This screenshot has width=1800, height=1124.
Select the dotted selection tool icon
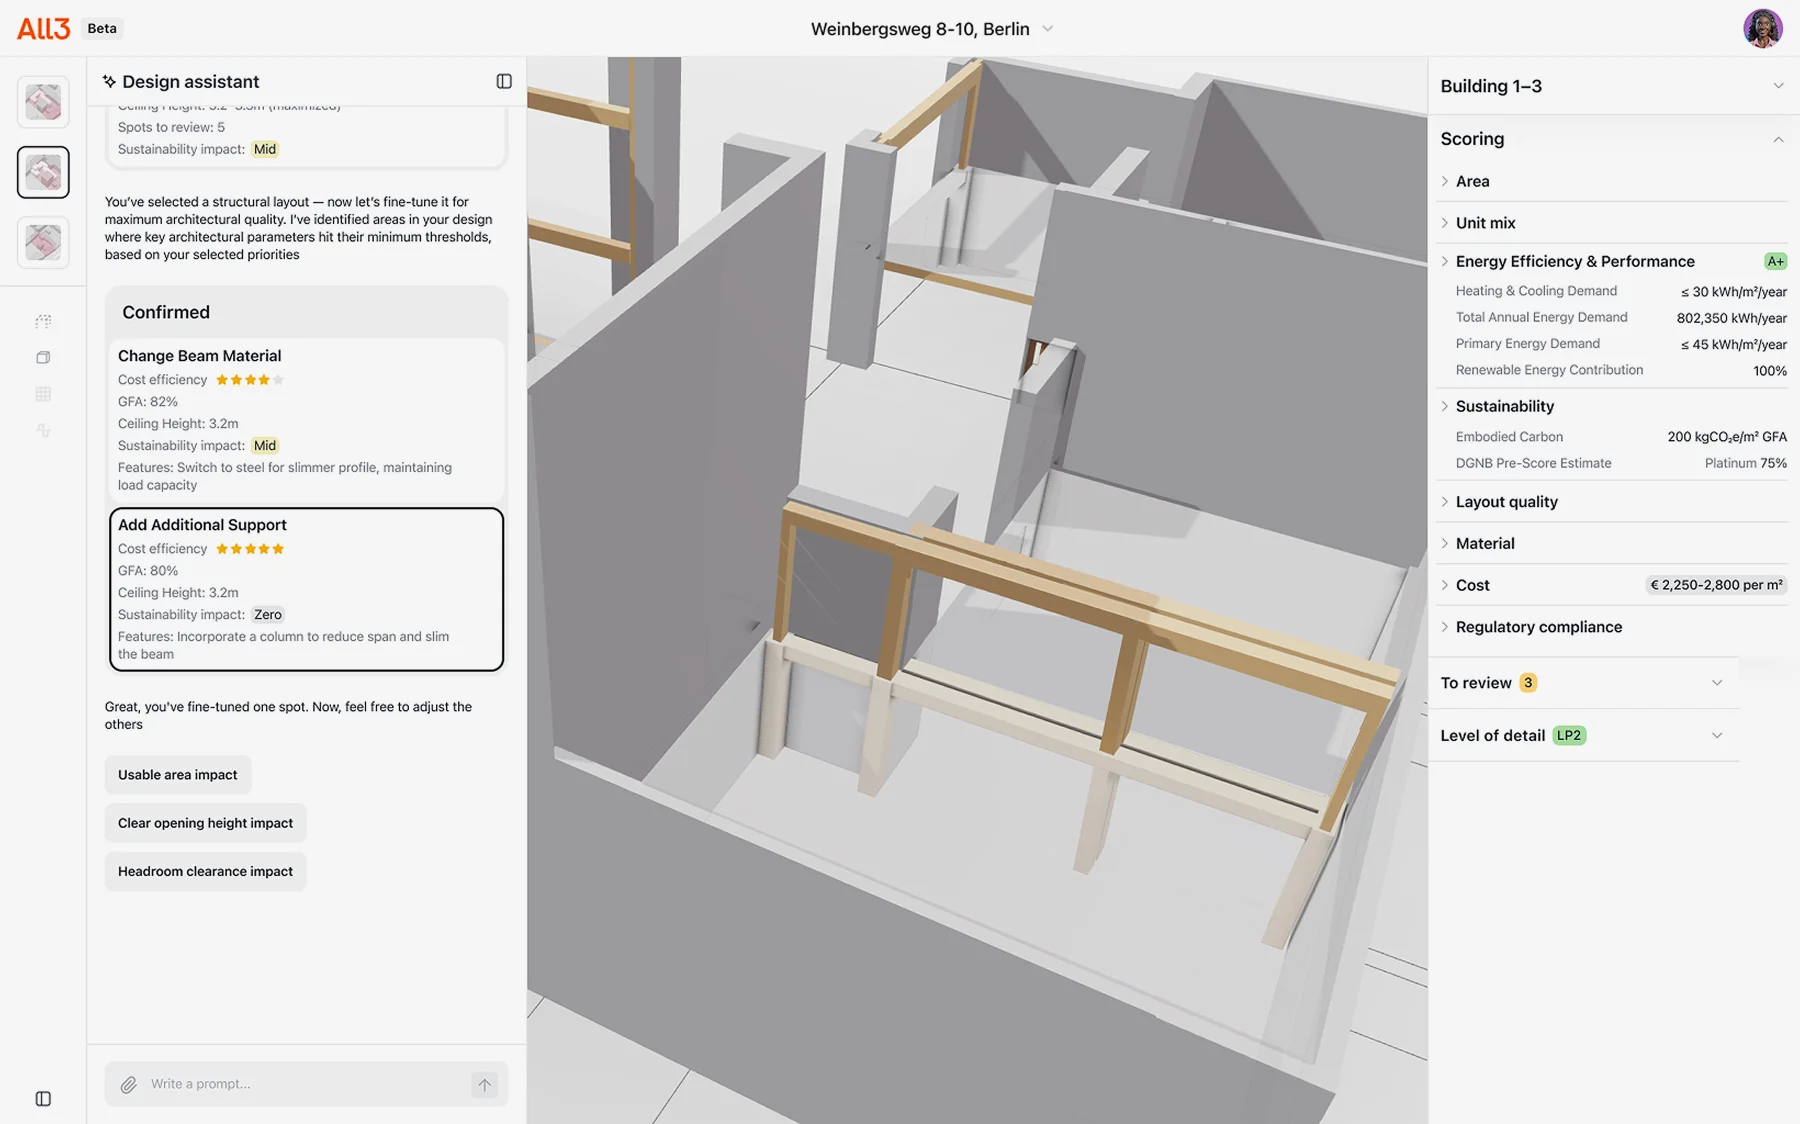coord(43,321)
